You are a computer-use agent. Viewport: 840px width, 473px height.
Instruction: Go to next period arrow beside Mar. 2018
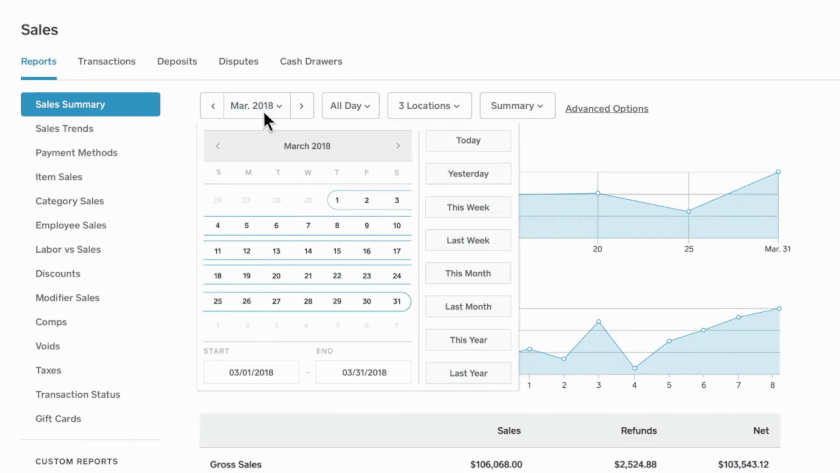click(x=302, y=106)
